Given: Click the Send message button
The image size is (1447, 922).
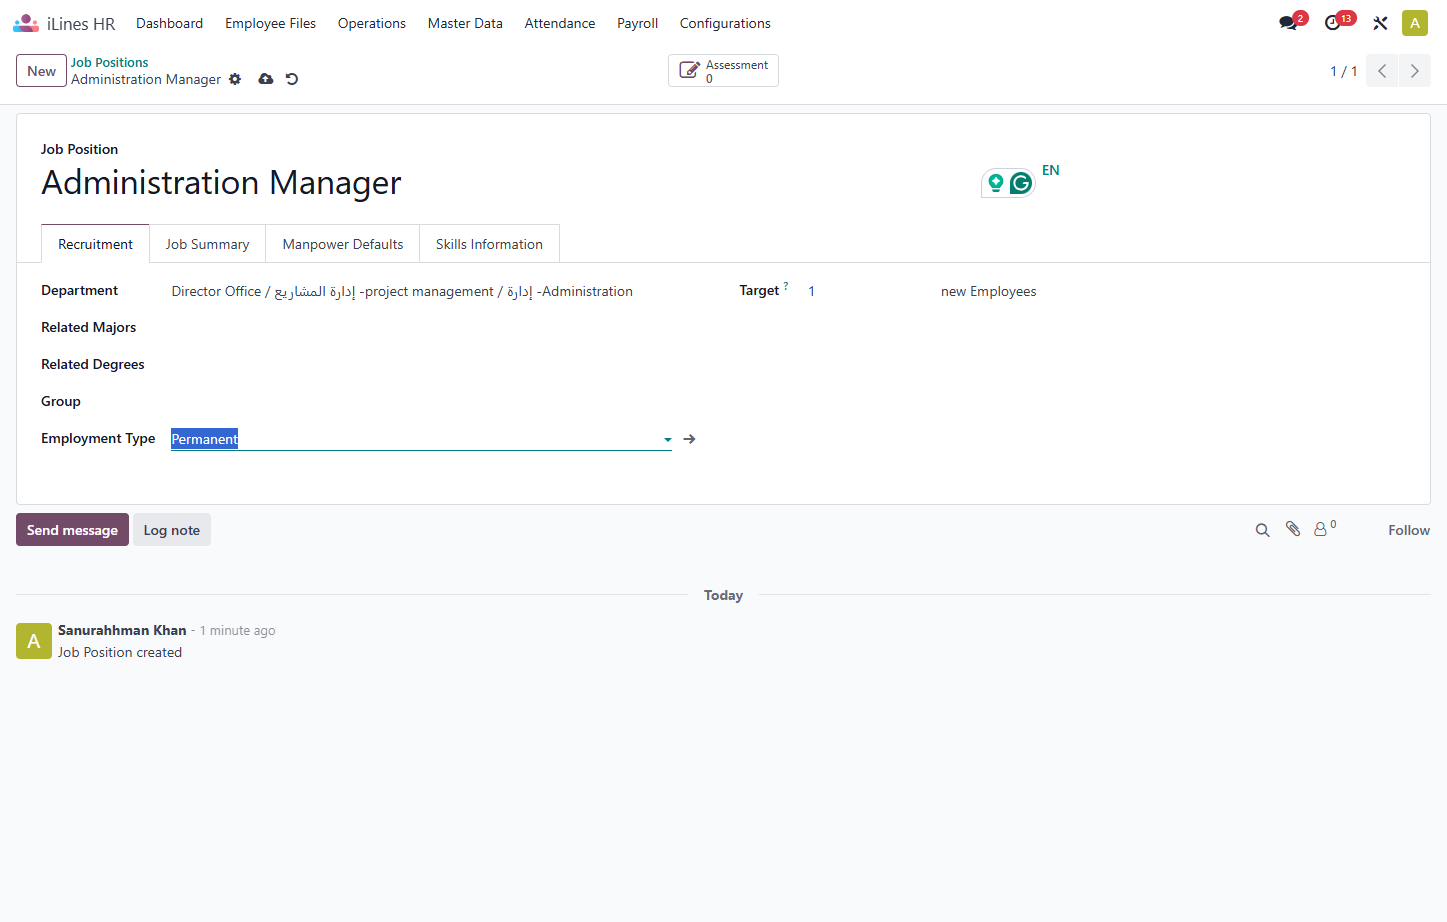Looking at the screenshot, I should pyautogui.click(x=72, y=530).
